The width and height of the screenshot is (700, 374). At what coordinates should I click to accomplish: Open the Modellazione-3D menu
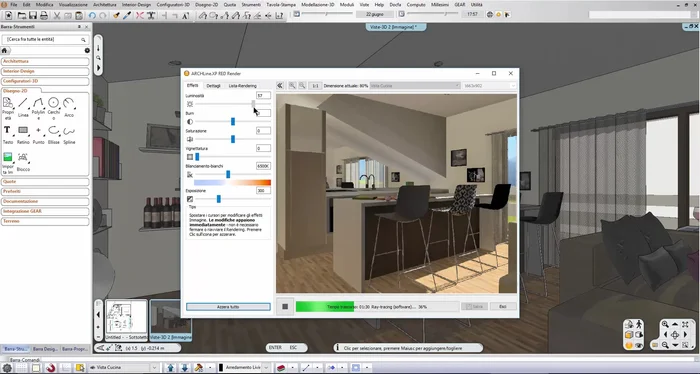click(x=317, y=4)
